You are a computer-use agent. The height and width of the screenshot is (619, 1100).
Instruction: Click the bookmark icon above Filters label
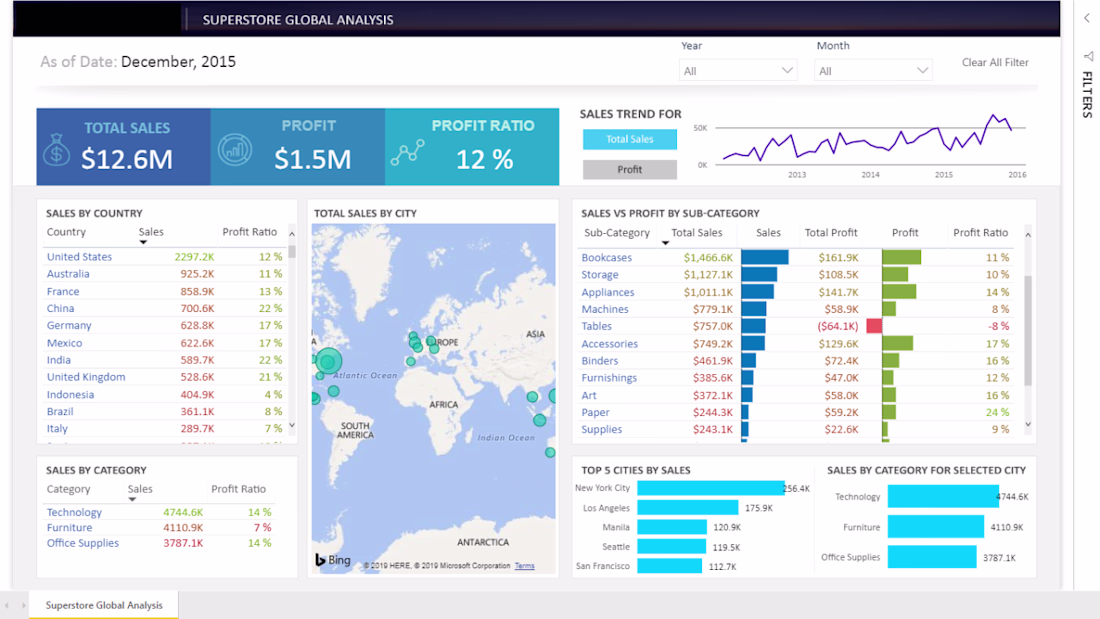[1088, 56]
